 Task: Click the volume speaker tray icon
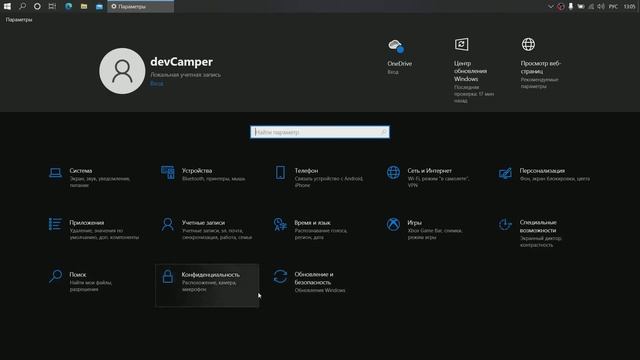click(x=601, y=7)
